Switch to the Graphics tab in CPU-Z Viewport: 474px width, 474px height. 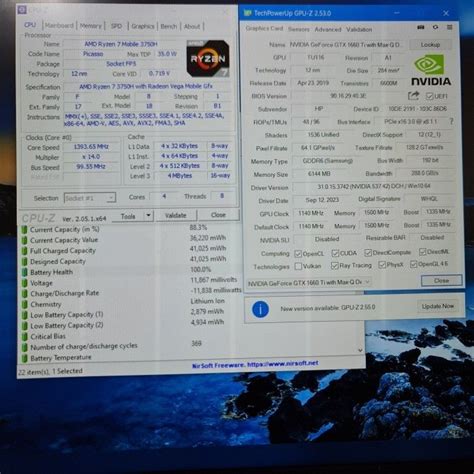pos(143,26)
